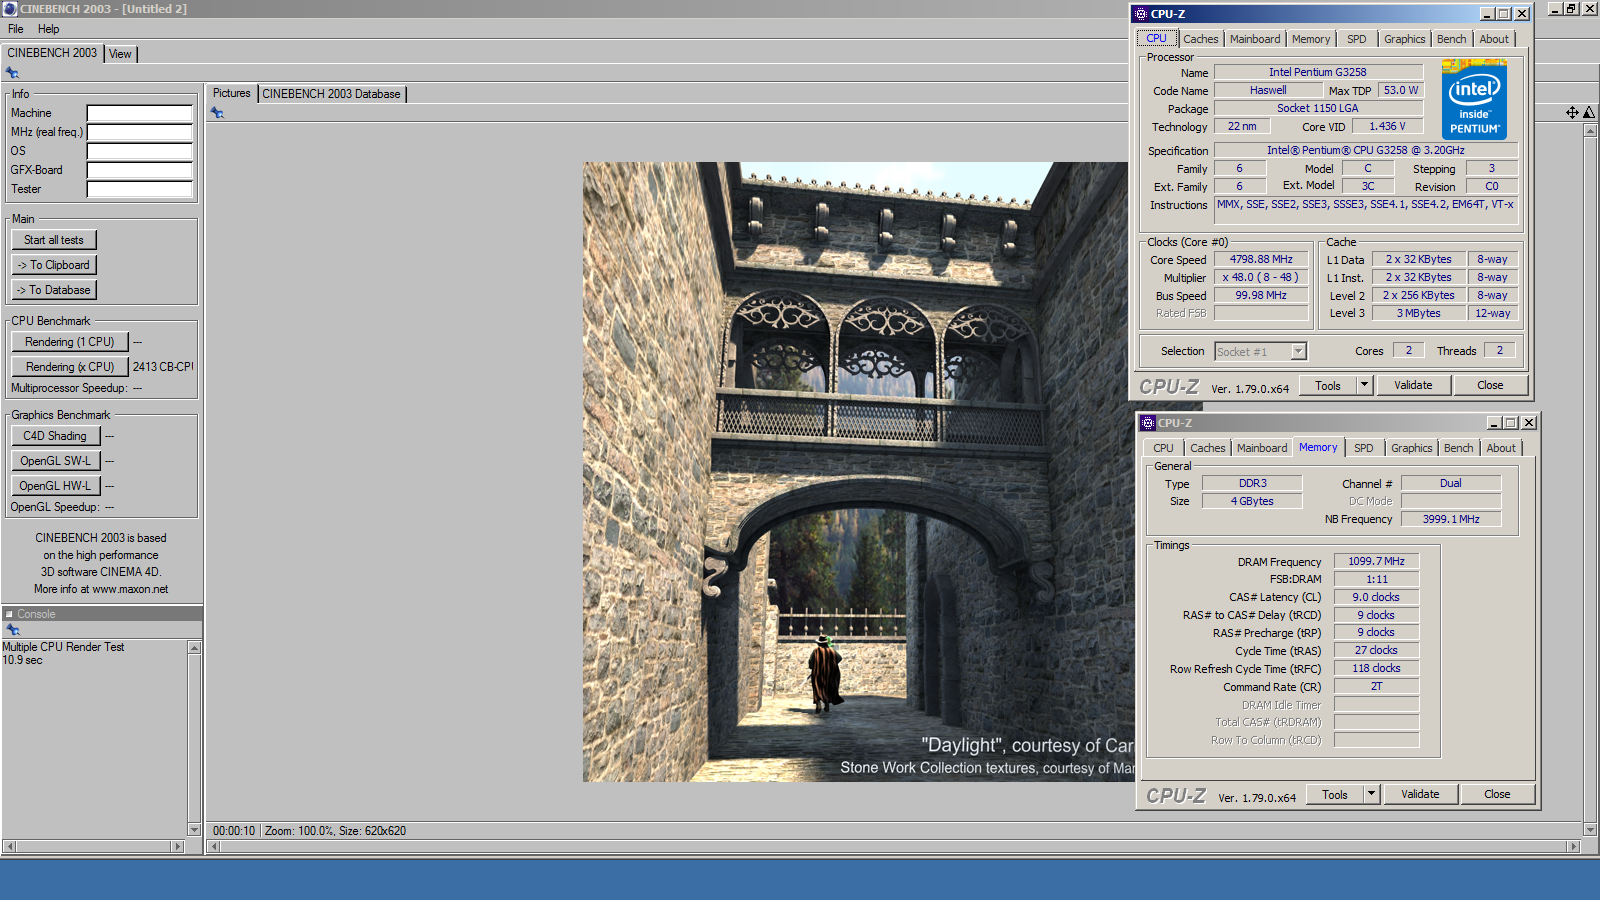Click the Console panel header square icon
Screen dimensions: 1600x900
(x=9, y=614)
